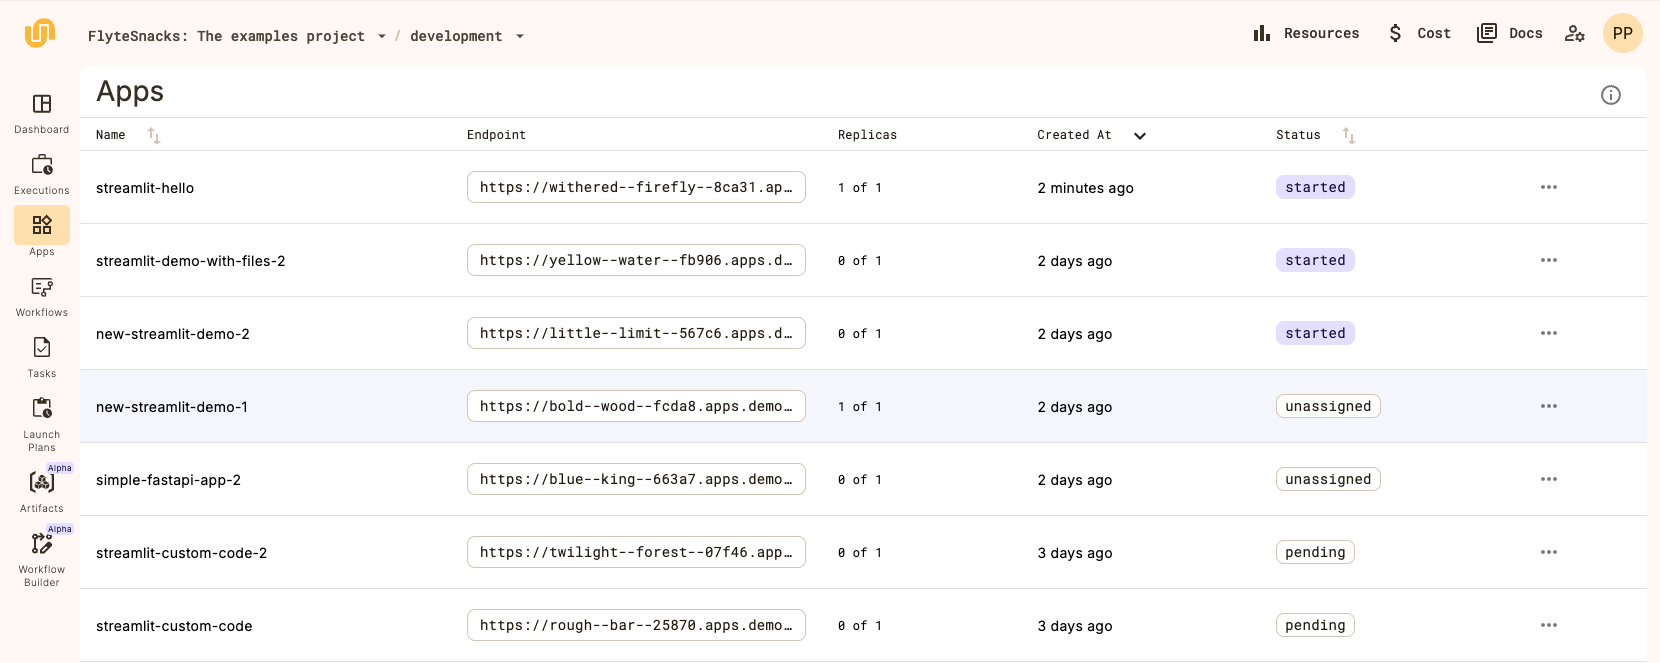Open Workflows from the sidebar
This screenshot has height=663, width=1660.
tap(42, 288)
